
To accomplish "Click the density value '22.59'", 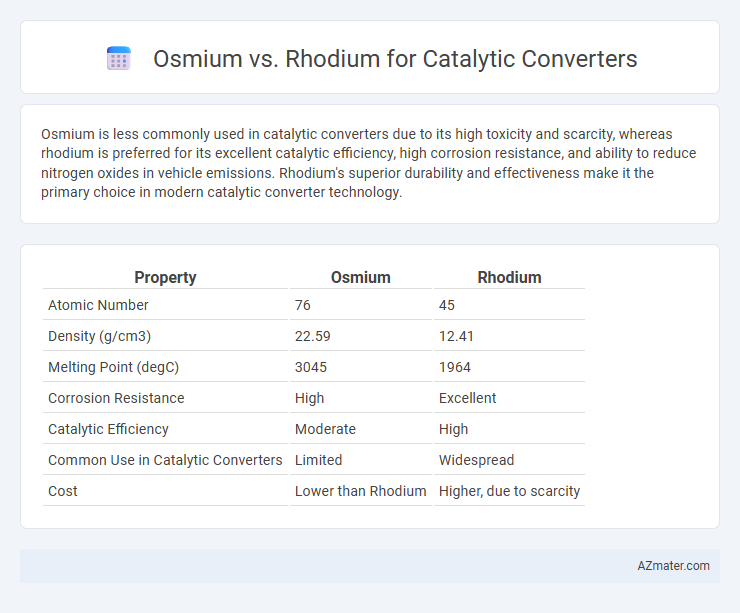I will pyautogui.click(x=312, y=336).
